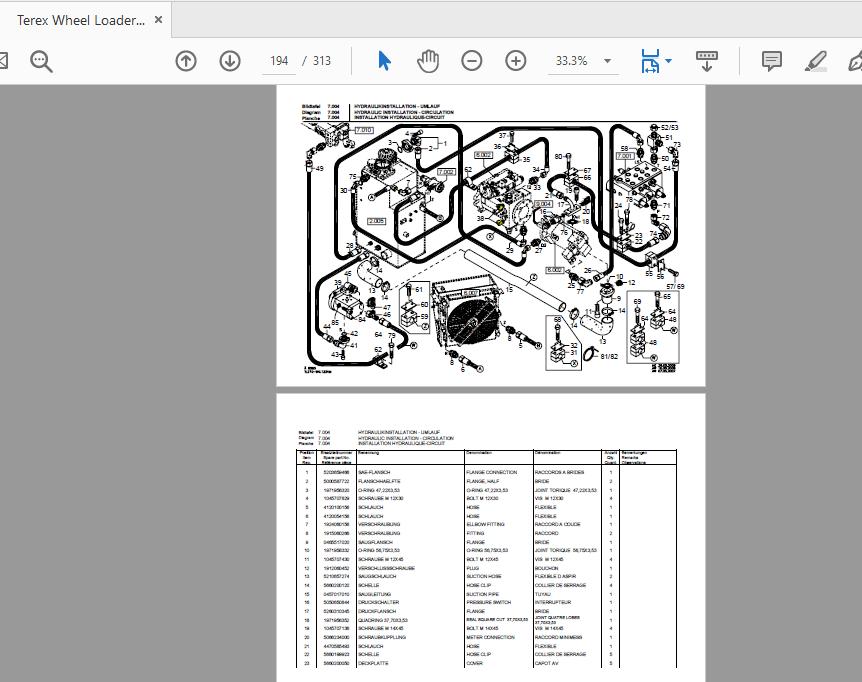The width and height of the screenshot is (862, 682).
Task: Click the page number field showing 194
Action: coord(279,61)
